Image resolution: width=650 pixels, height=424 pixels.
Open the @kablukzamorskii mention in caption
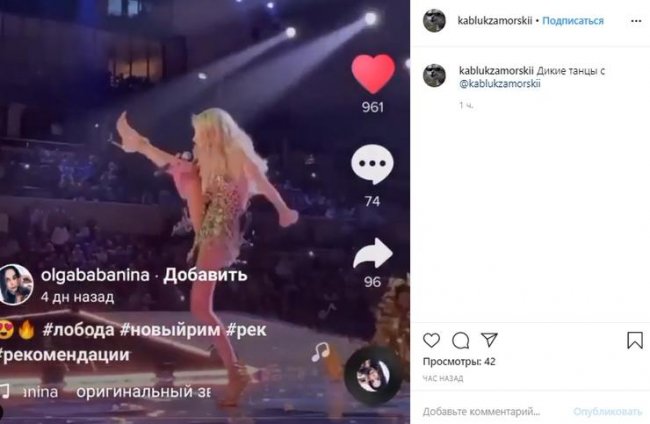click(x=500, y=84)
